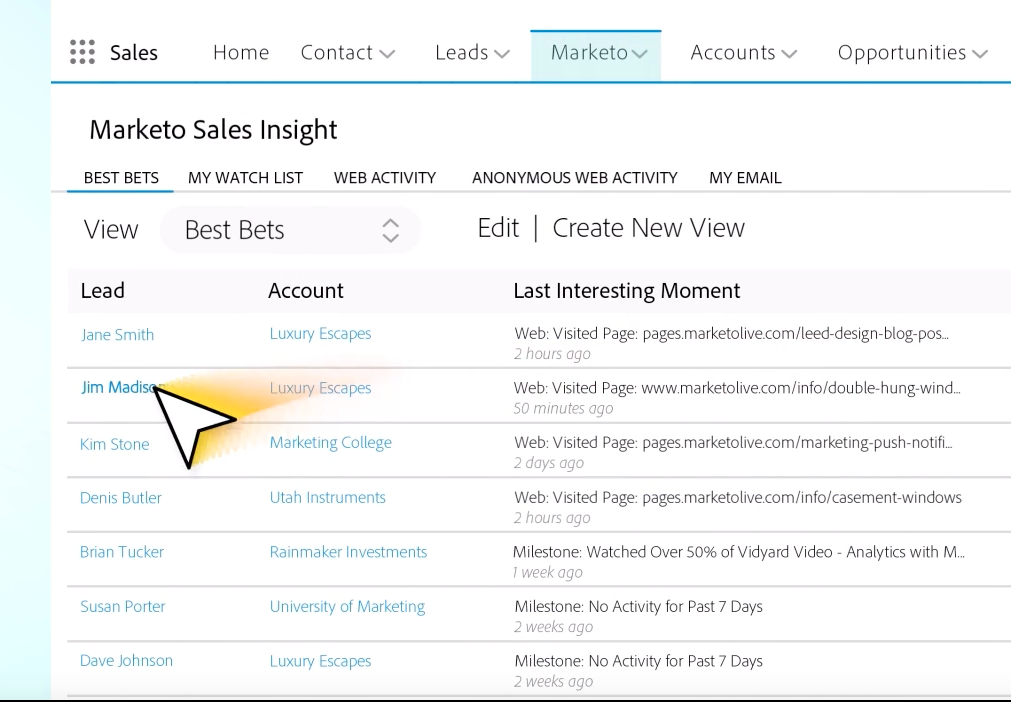
Task: Open the Opportunities nav tab
Action: click(901, 52)
